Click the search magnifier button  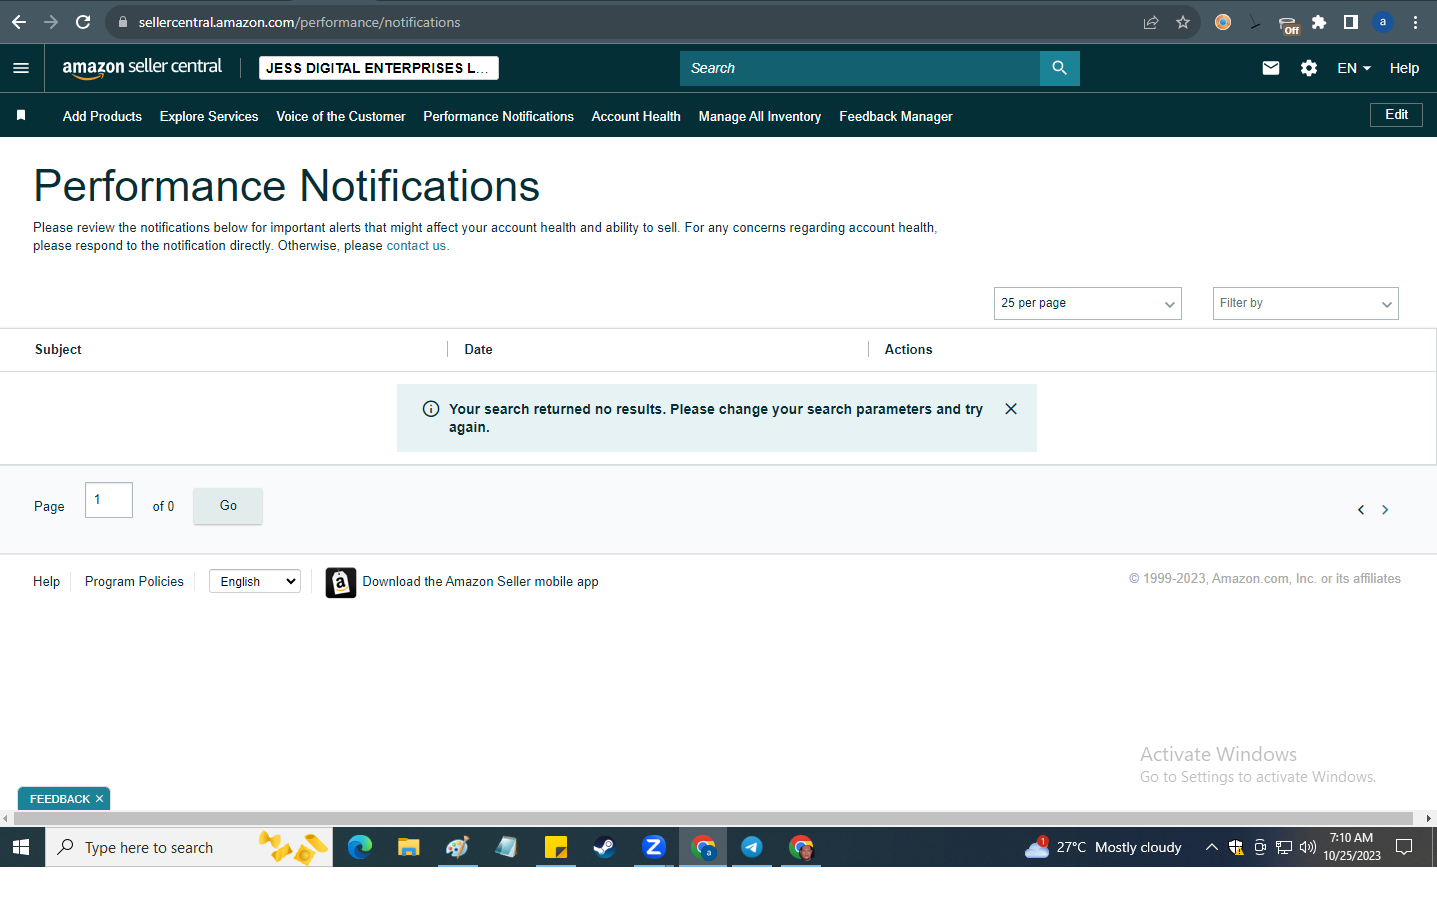click(x=1060, y=68)
